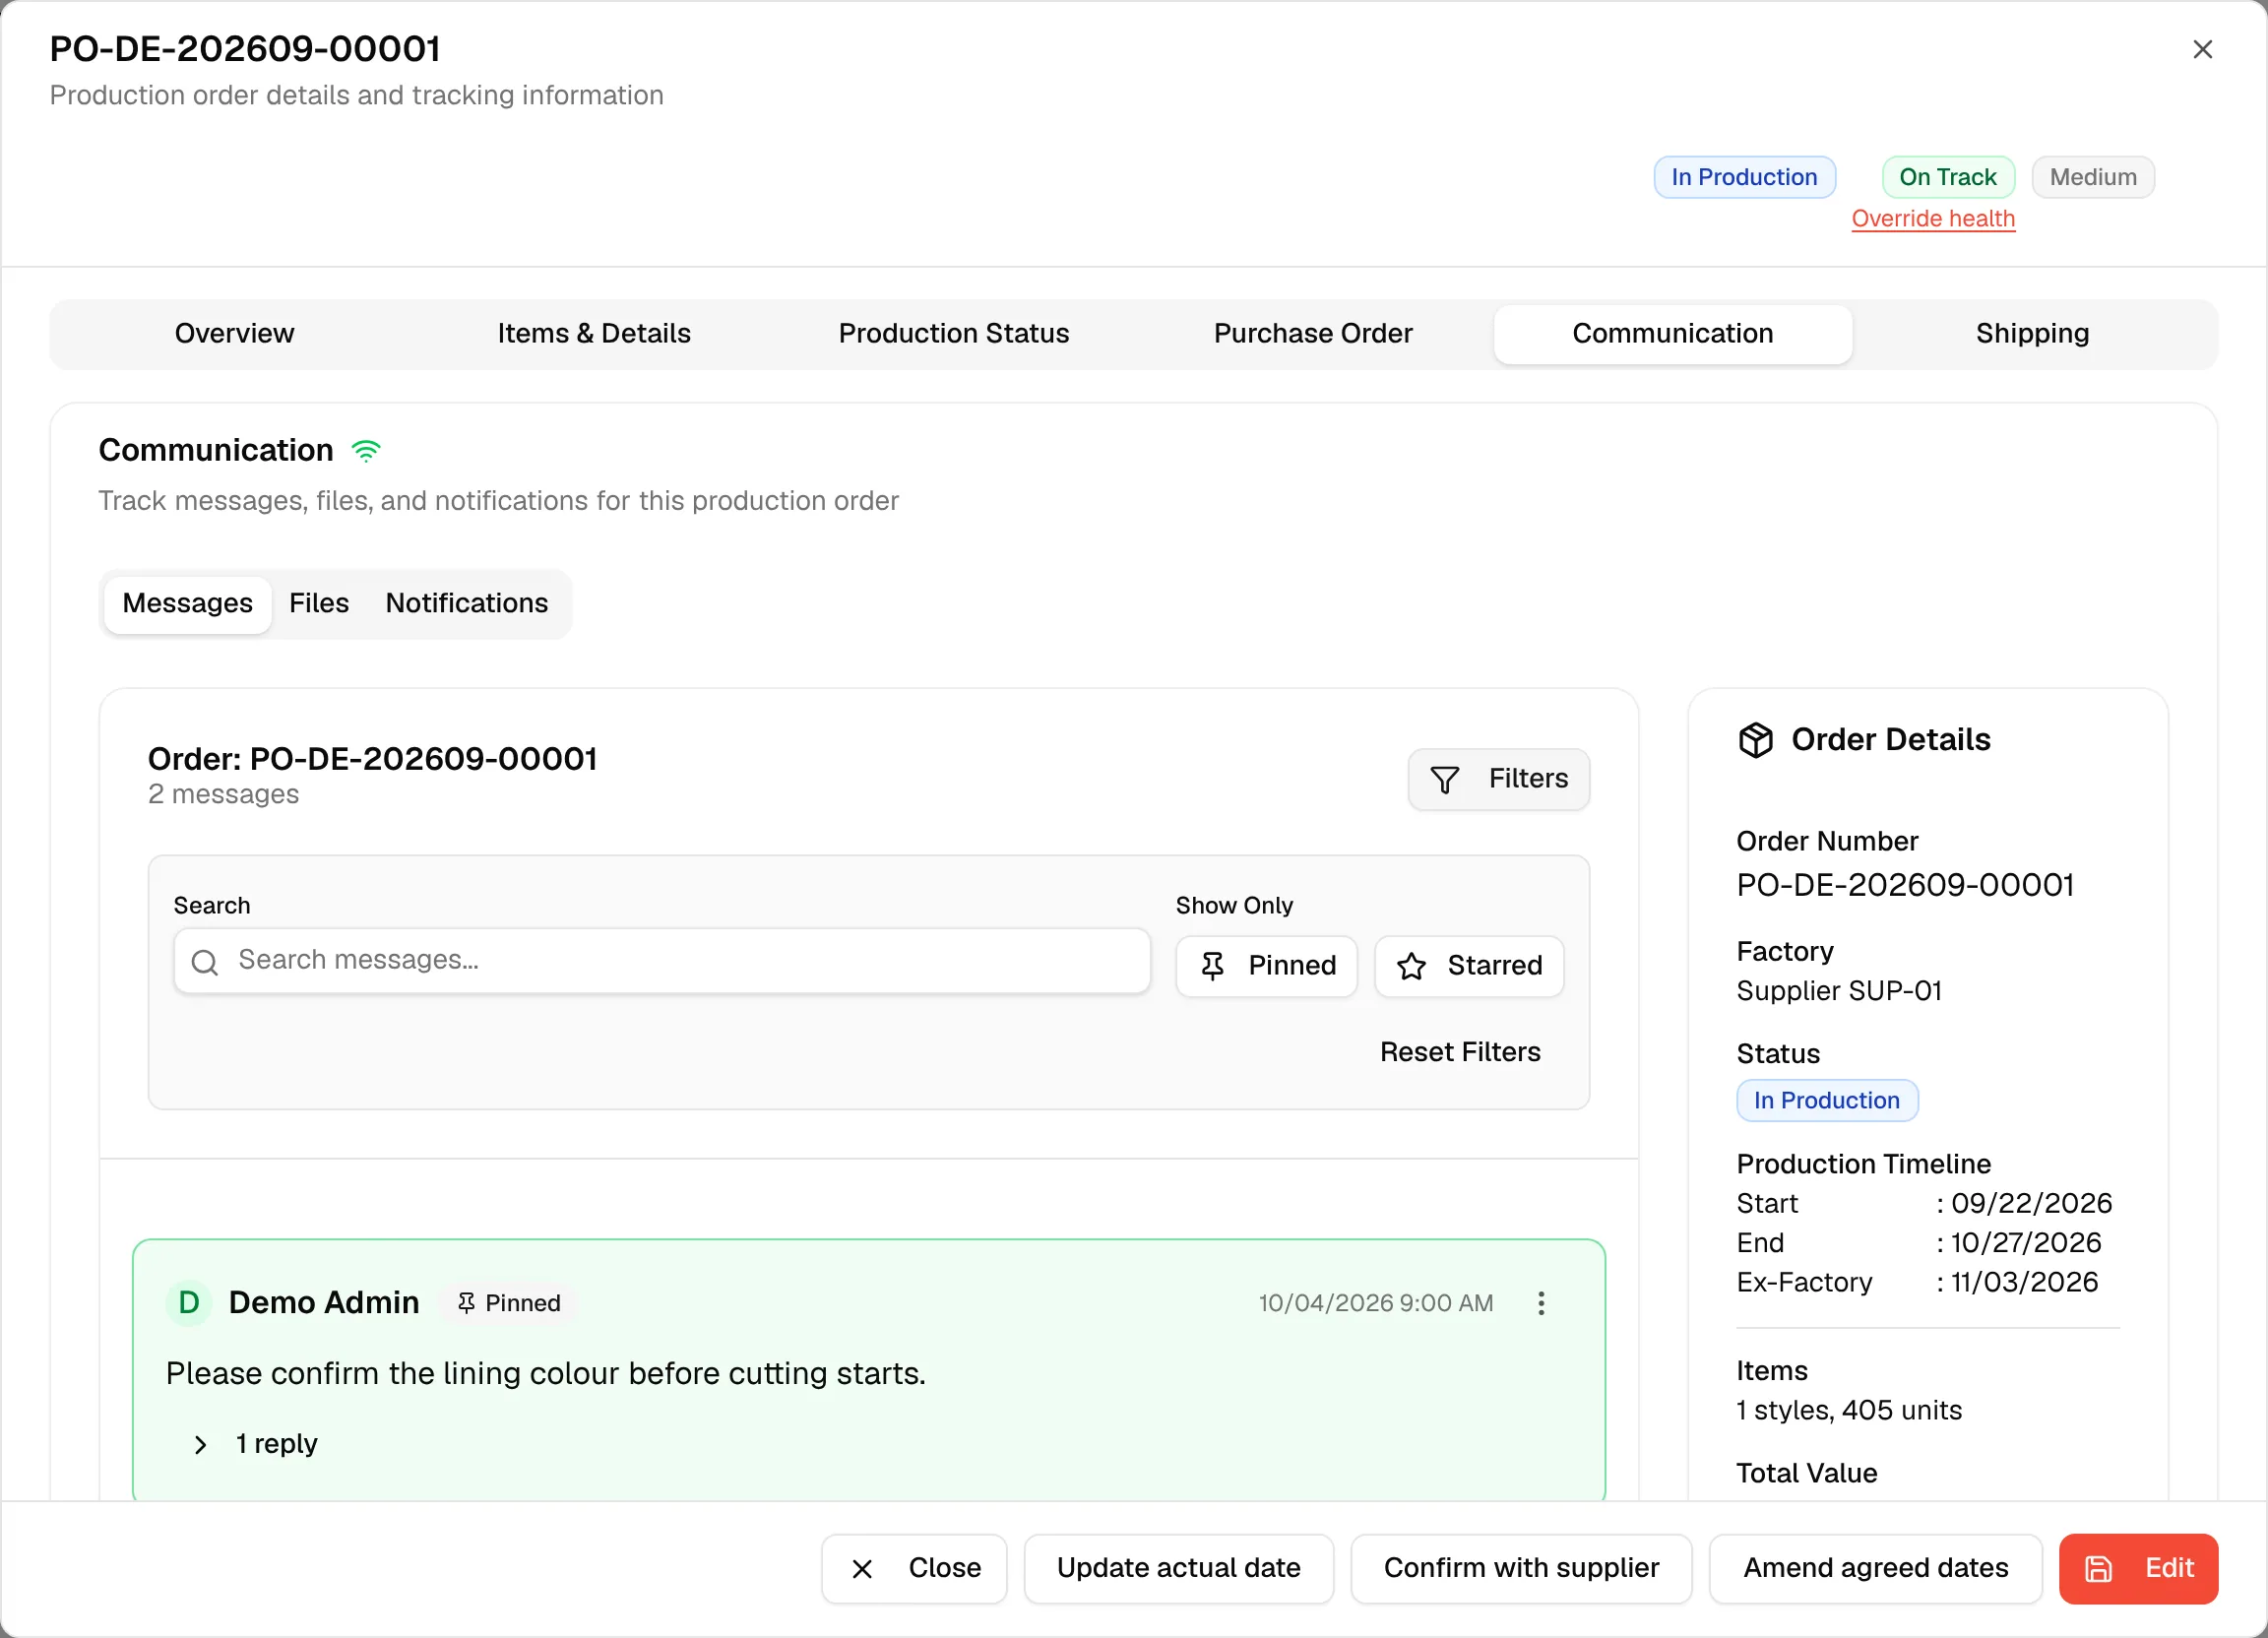Select the Purchase Order tab
The image size is (2268, 1638).
coord(1313,334)
